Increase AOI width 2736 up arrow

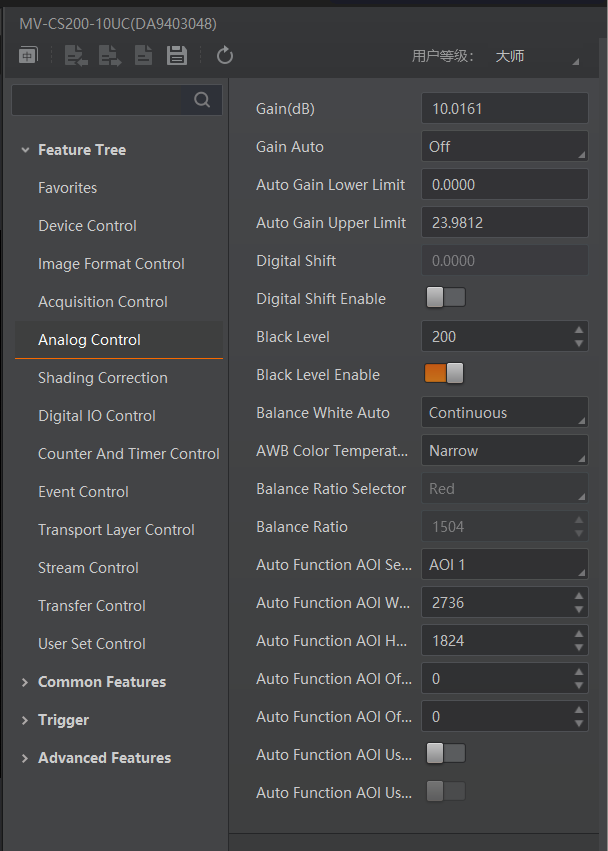[x=579, y=595]
